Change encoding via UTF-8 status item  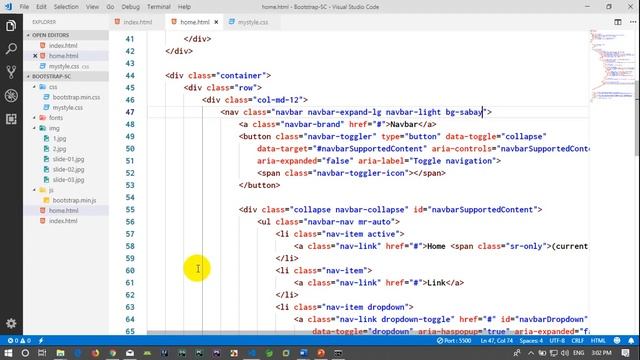pos(557,340)
